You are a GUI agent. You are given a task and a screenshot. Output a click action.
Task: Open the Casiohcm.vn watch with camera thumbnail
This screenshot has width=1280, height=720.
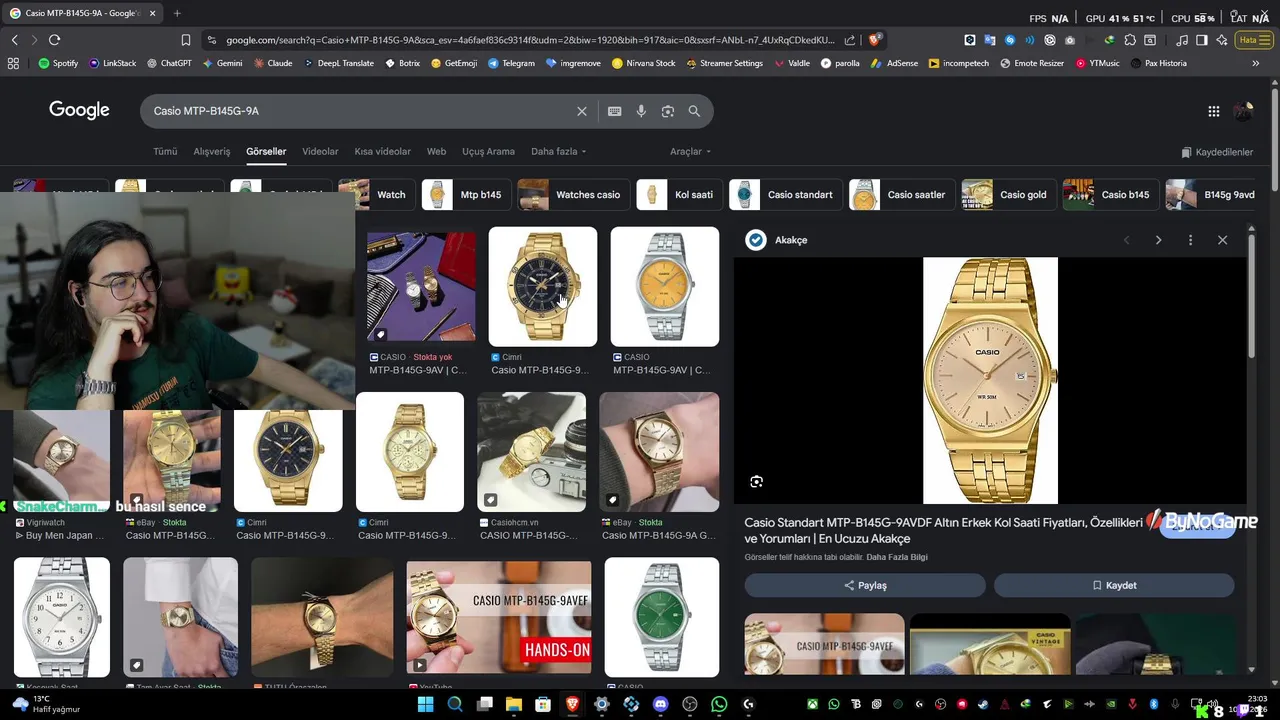(x=532, y=452)
